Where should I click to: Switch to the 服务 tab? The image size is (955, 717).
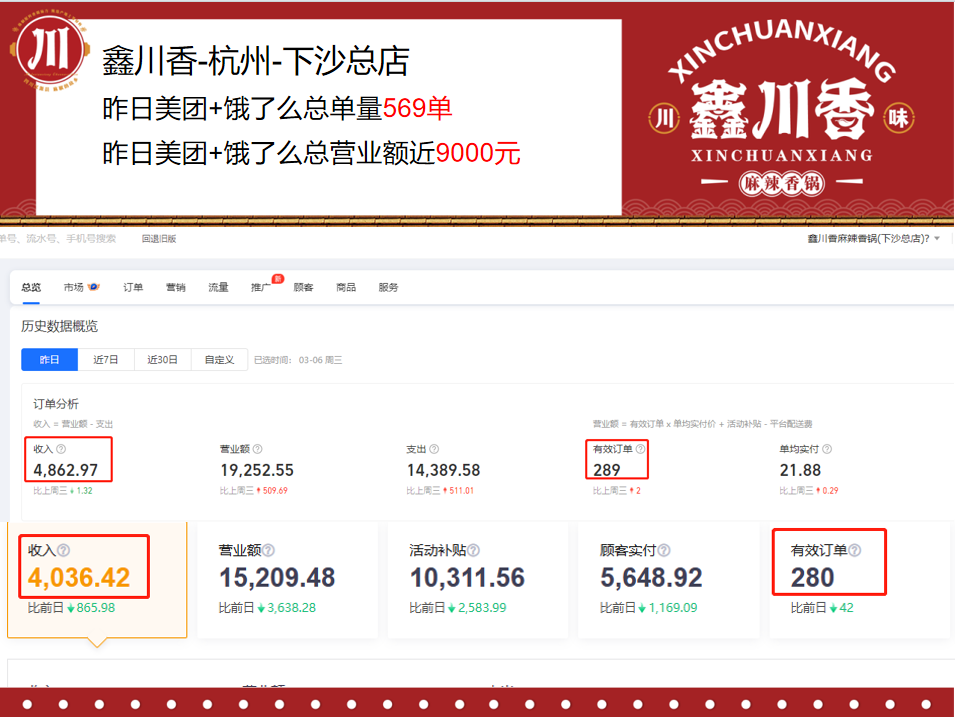[389, 288]
